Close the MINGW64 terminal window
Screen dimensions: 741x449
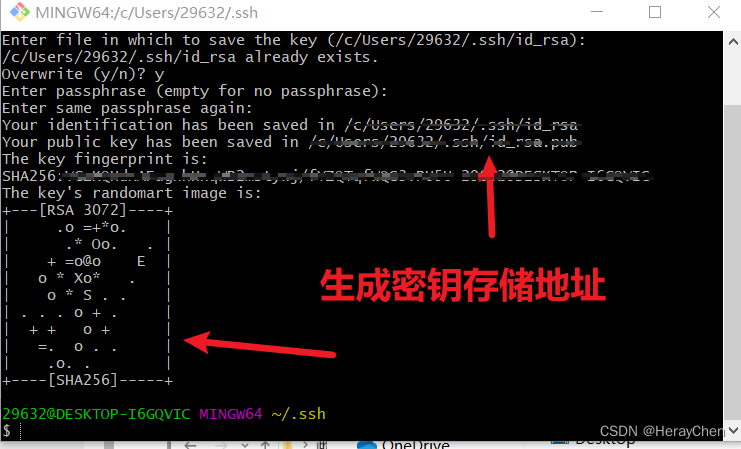click(714, 12)
